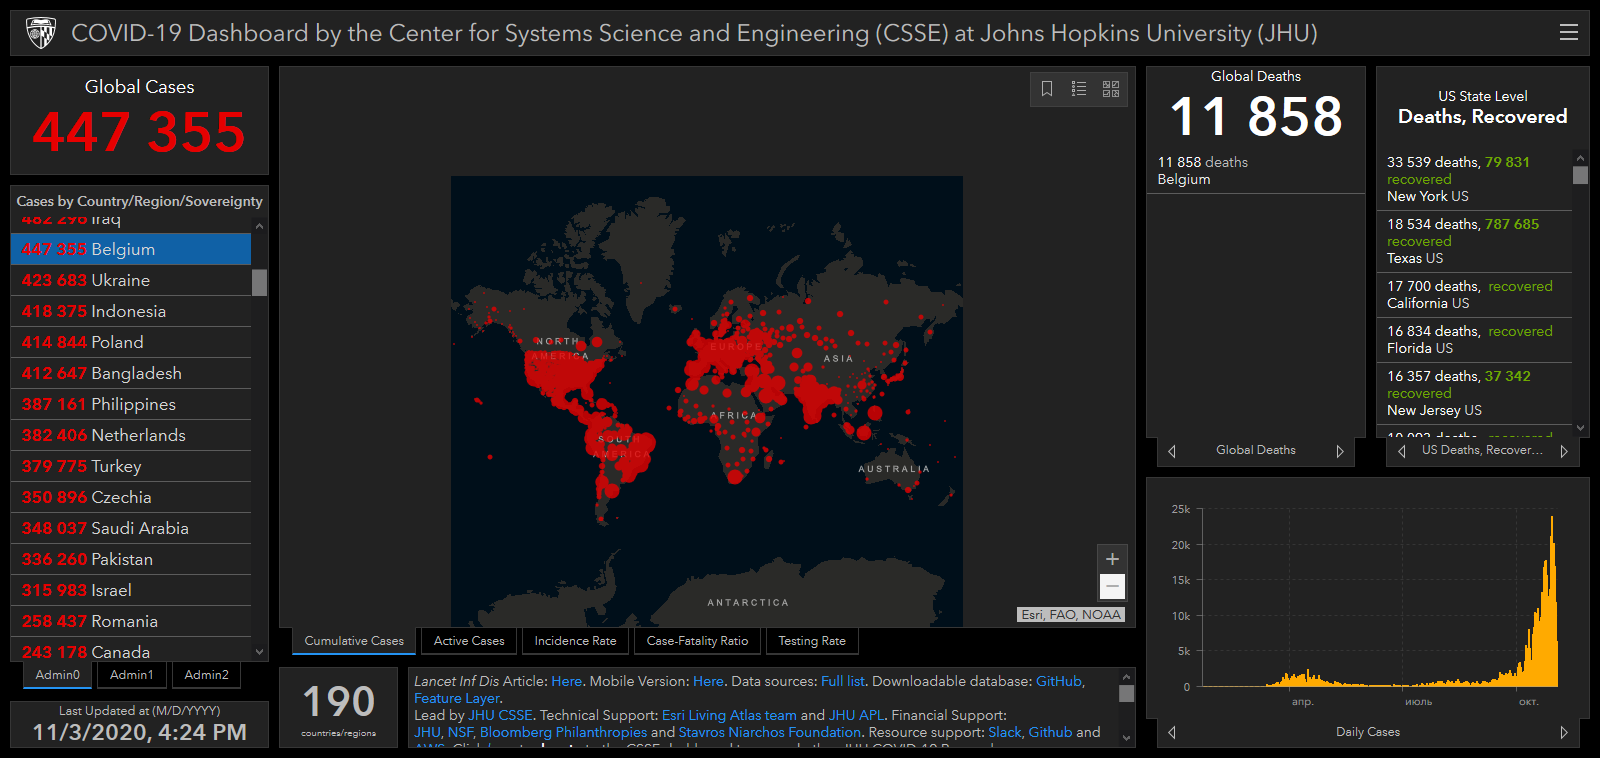Select Pakistan in country list
This screenshot has height=758, width=1600.
[131, 559]
